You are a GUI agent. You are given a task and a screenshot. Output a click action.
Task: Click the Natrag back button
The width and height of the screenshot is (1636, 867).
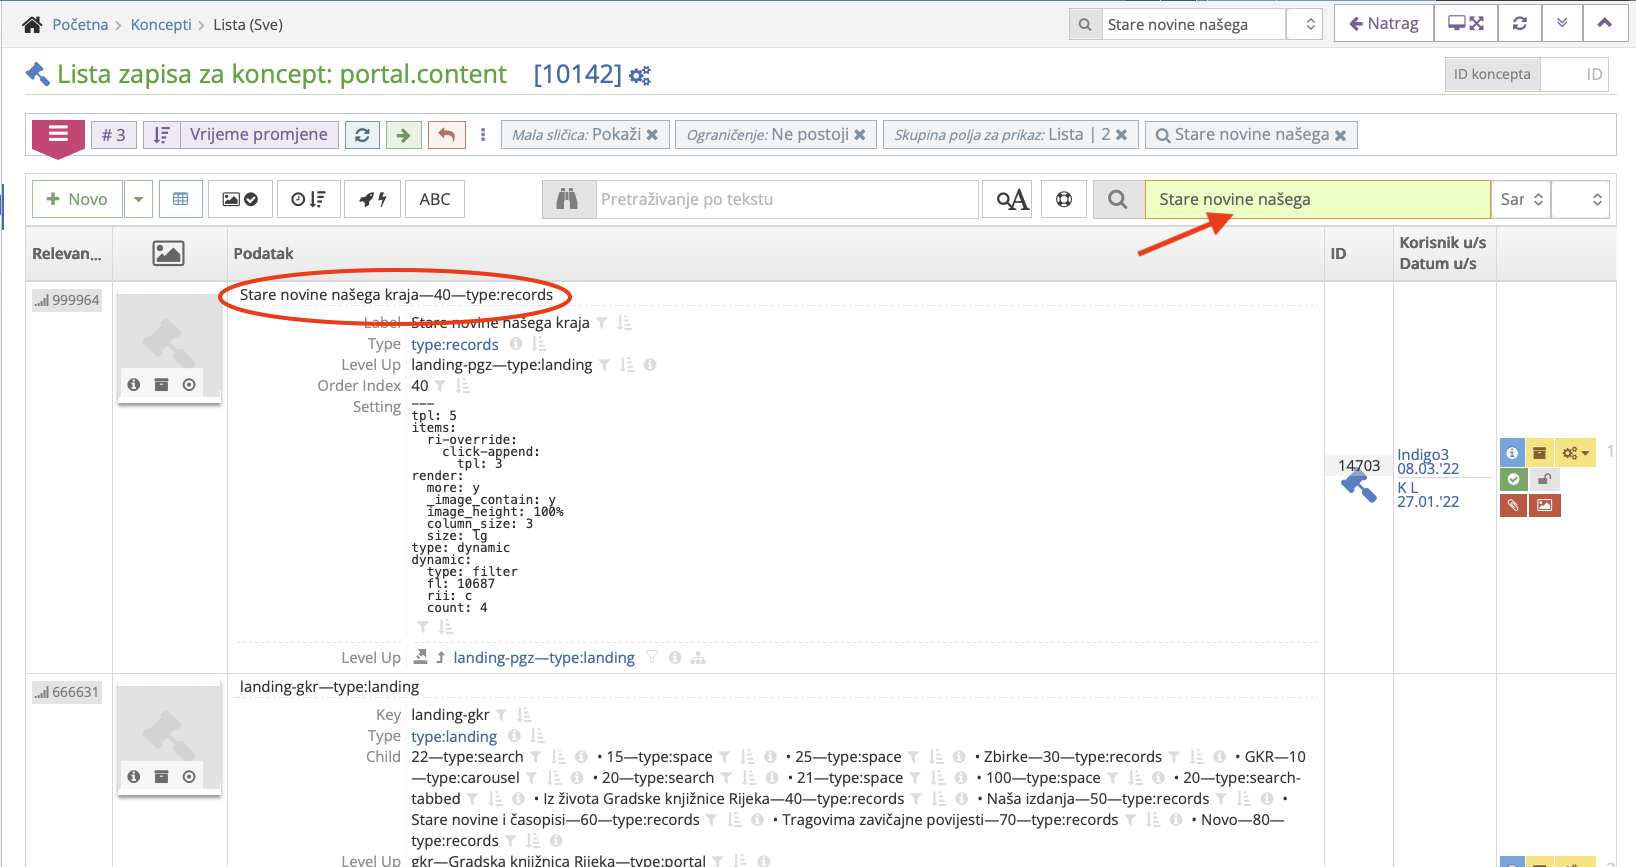1384,23
